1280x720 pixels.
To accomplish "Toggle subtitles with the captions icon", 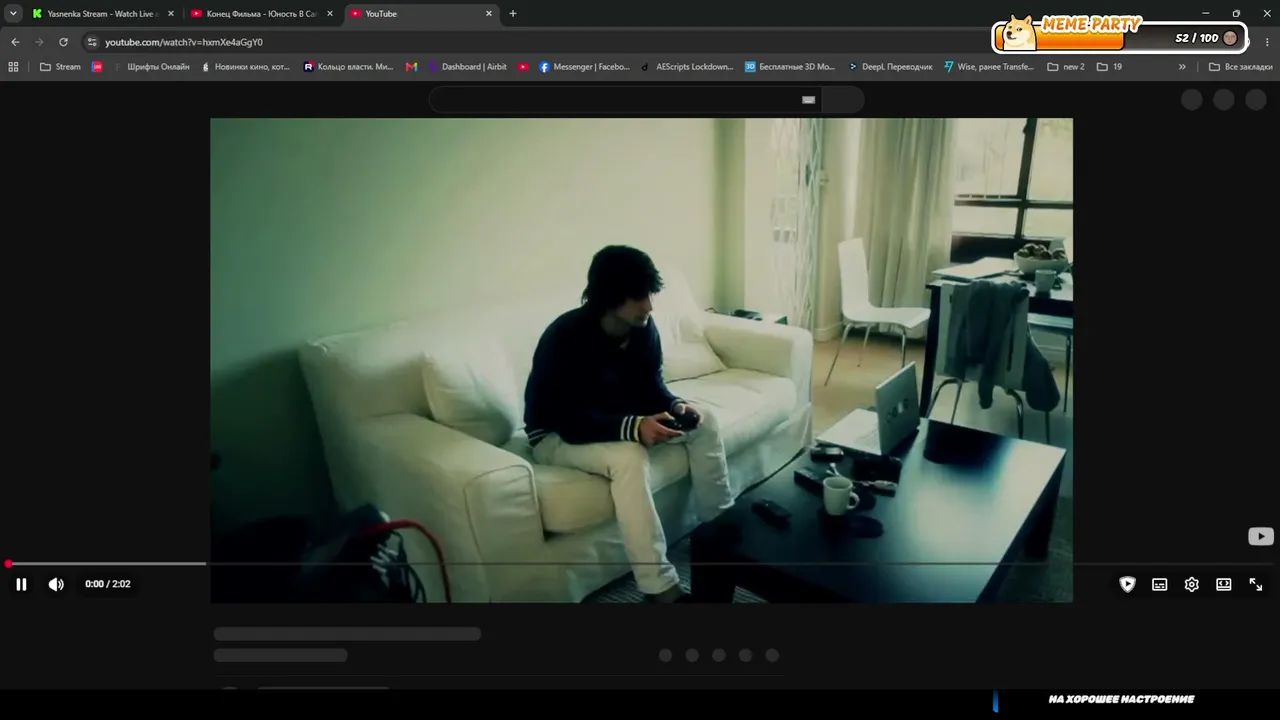I will [x=1160, y=584].
